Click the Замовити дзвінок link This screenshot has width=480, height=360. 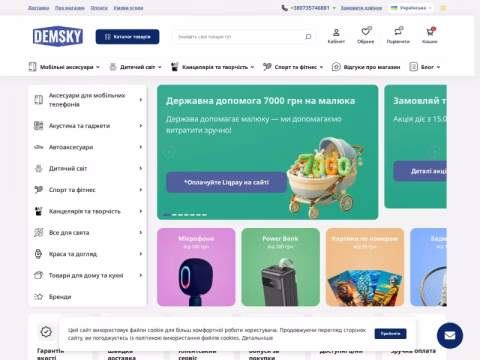coord(361,8)
